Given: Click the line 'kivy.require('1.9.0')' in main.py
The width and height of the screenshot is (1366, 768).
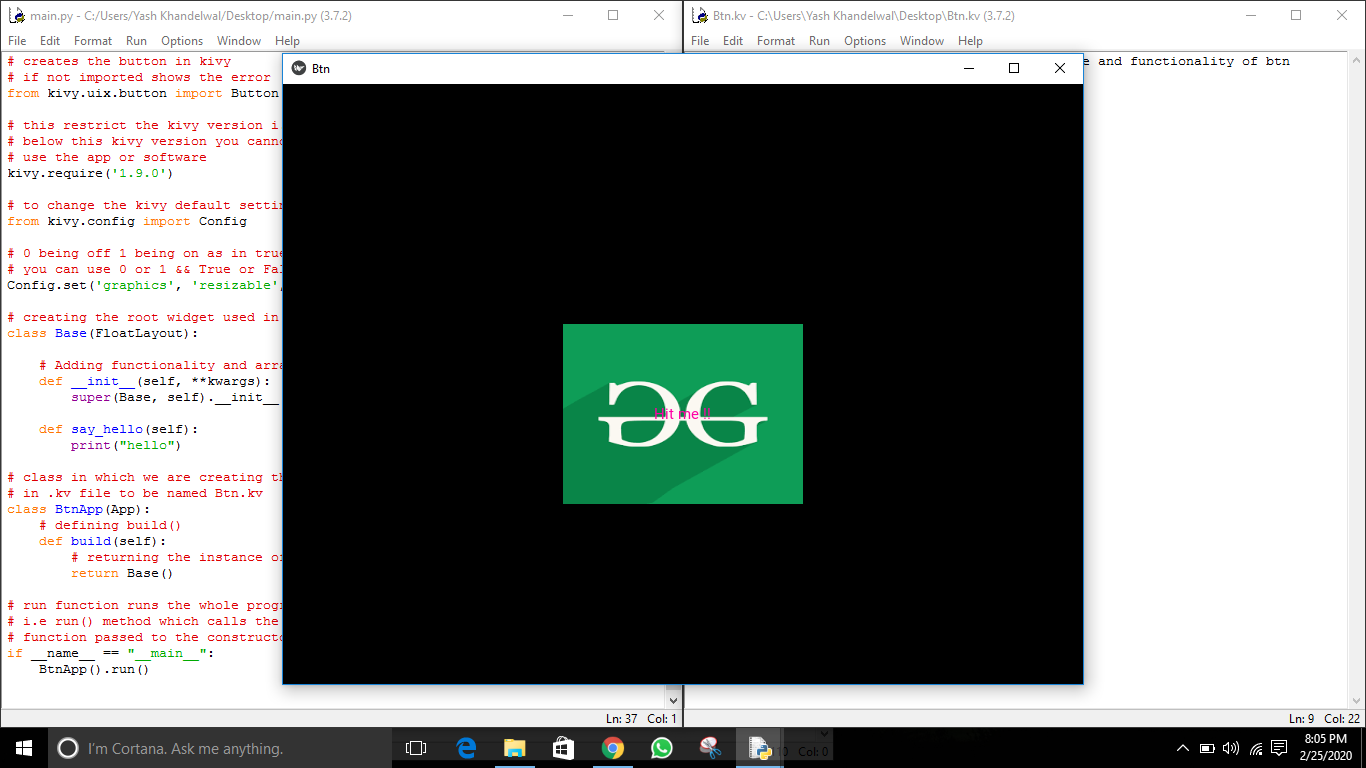Looking at the screenshot, I should click(90, 173).
